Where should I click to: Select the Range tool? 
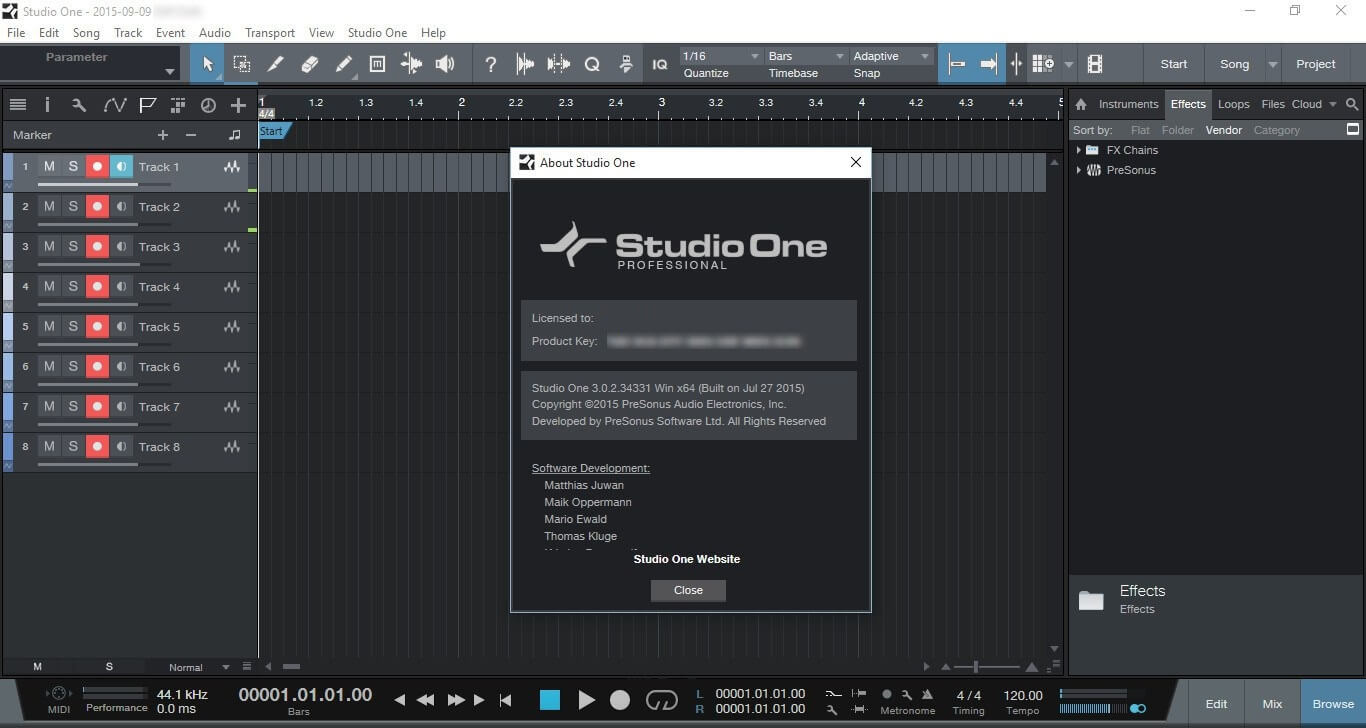pos(242,64)
